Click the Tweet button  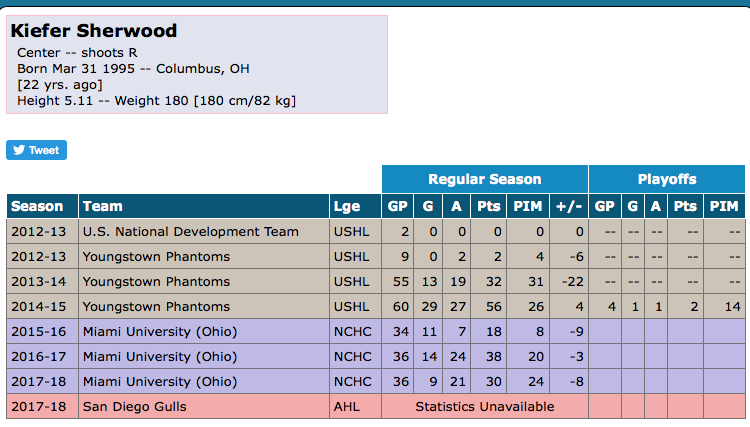[36, 150]
